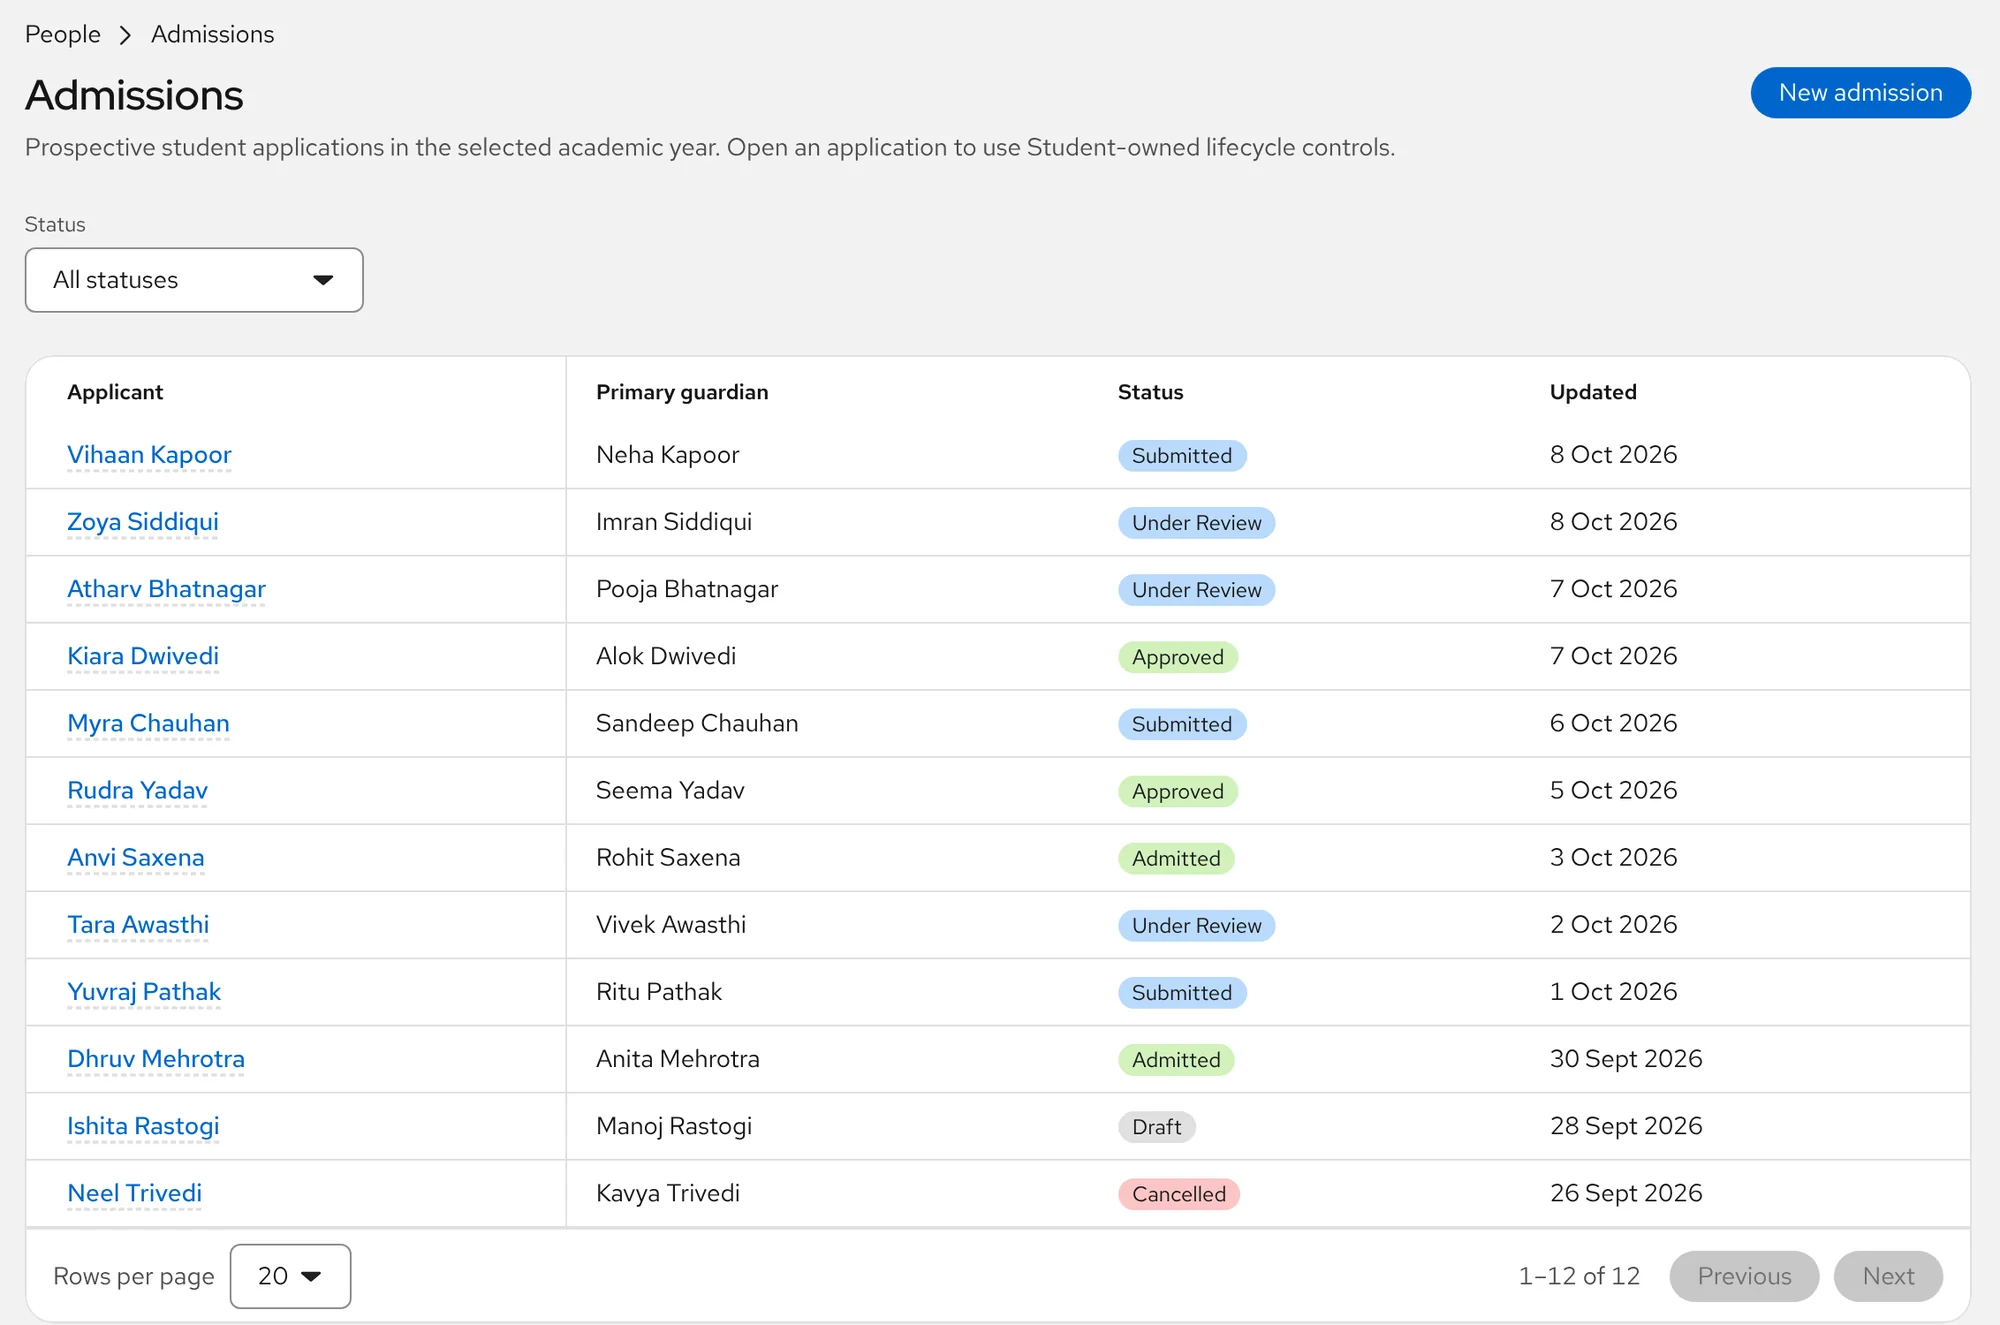Open Dhruv Mehrotra's application
This screenshot has height=1325, width=2000.
tap(156, 1058)
